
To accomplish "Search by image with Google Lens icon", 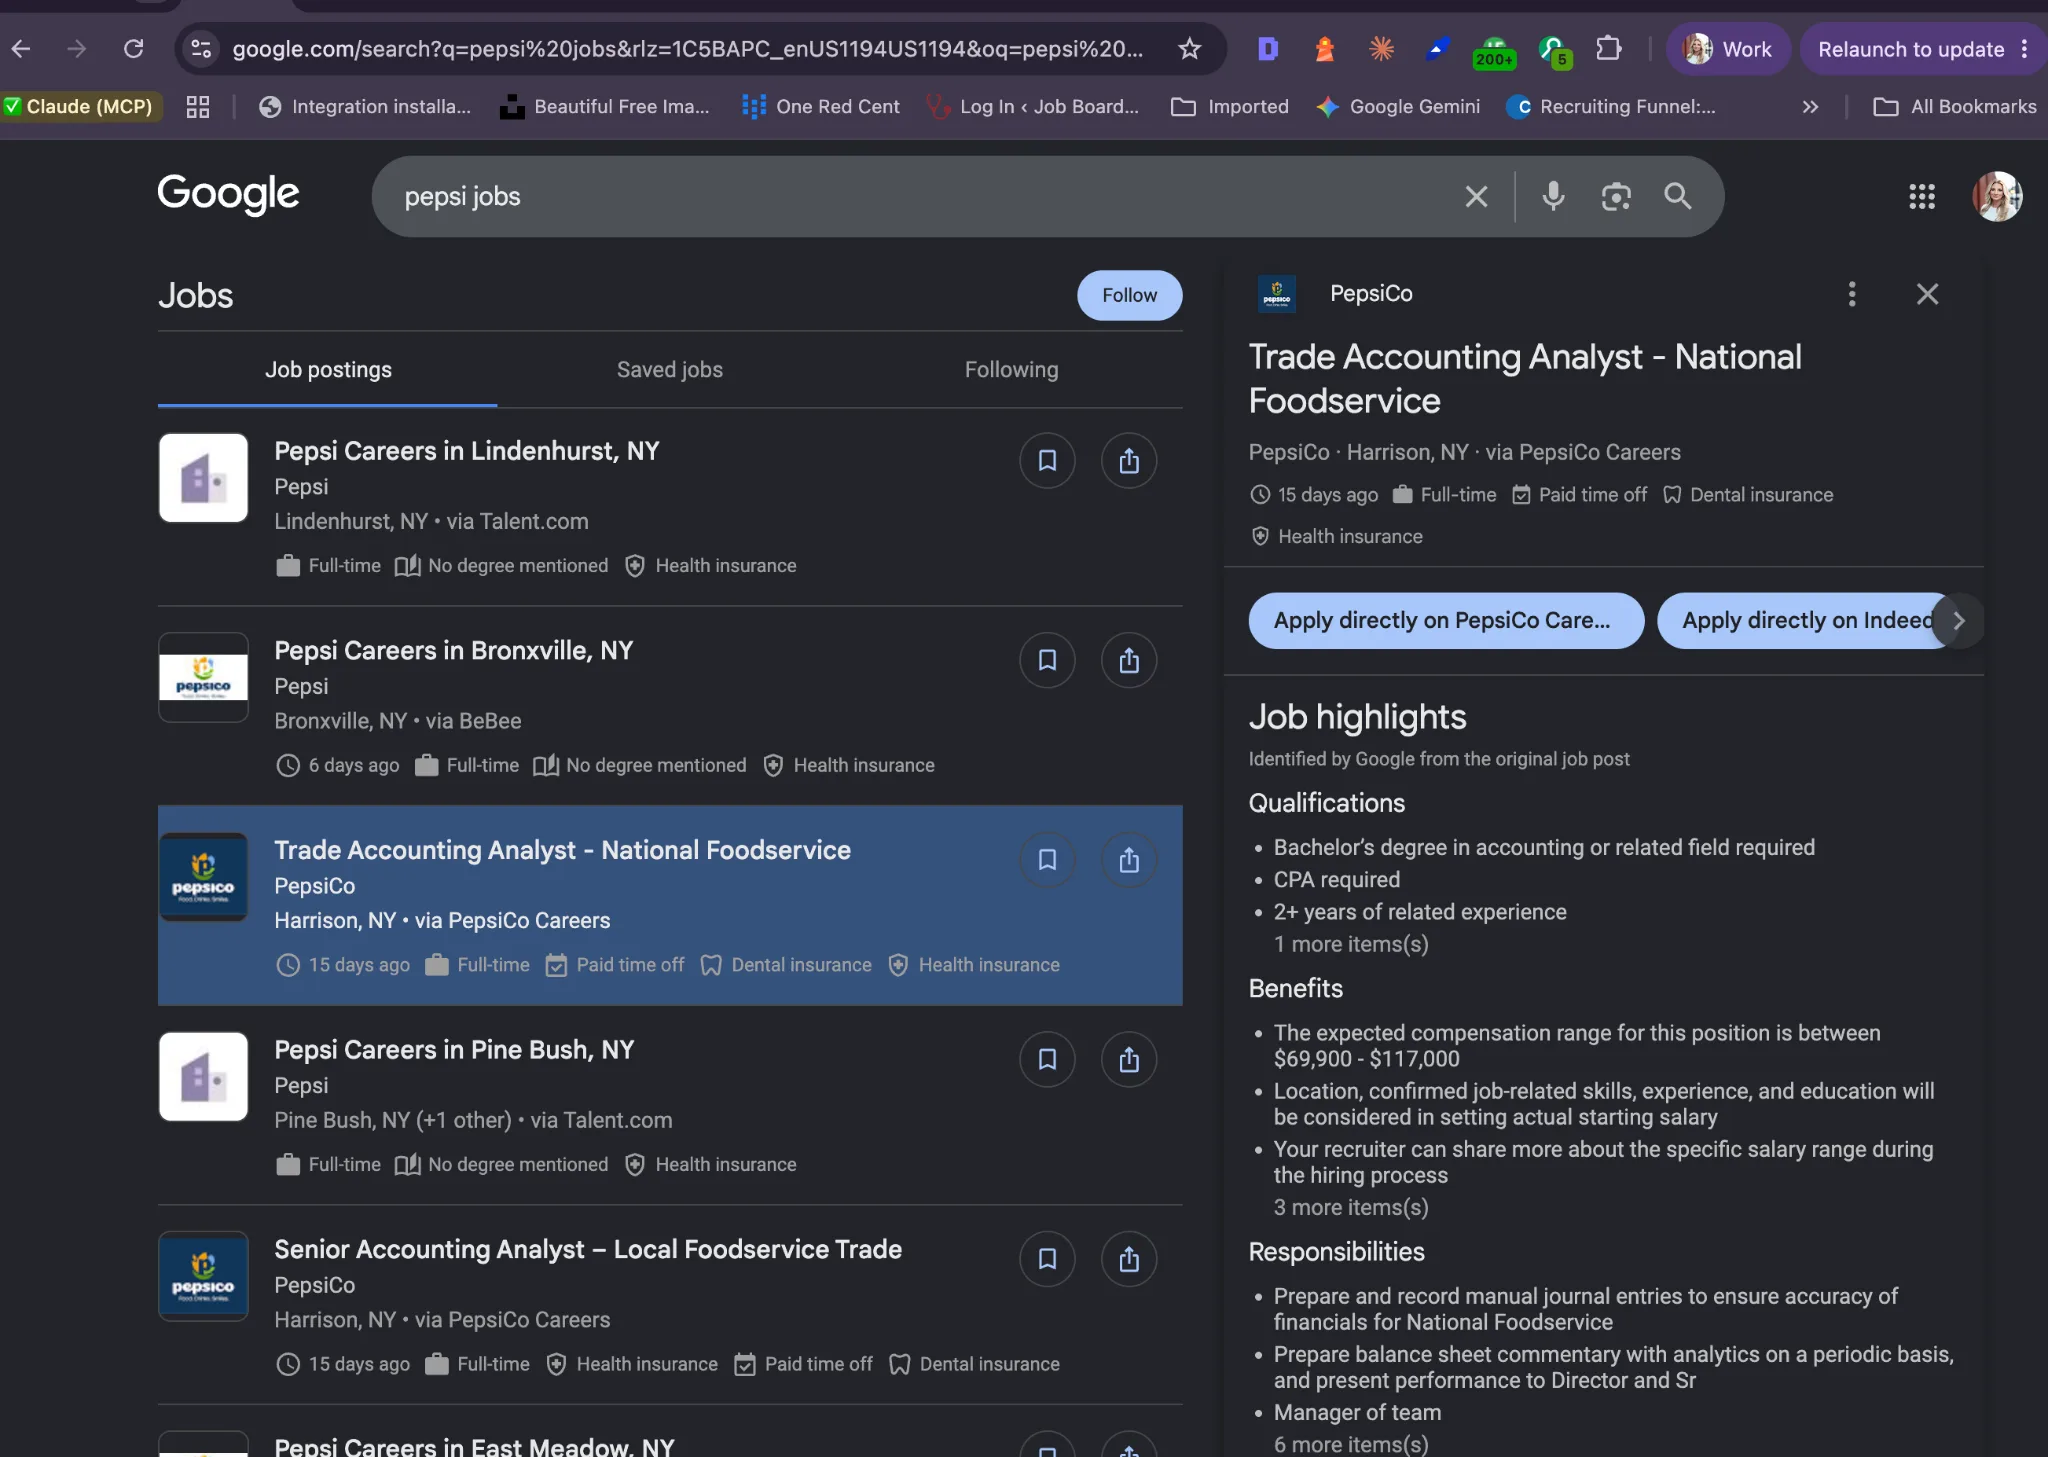I will (1616, 196).
